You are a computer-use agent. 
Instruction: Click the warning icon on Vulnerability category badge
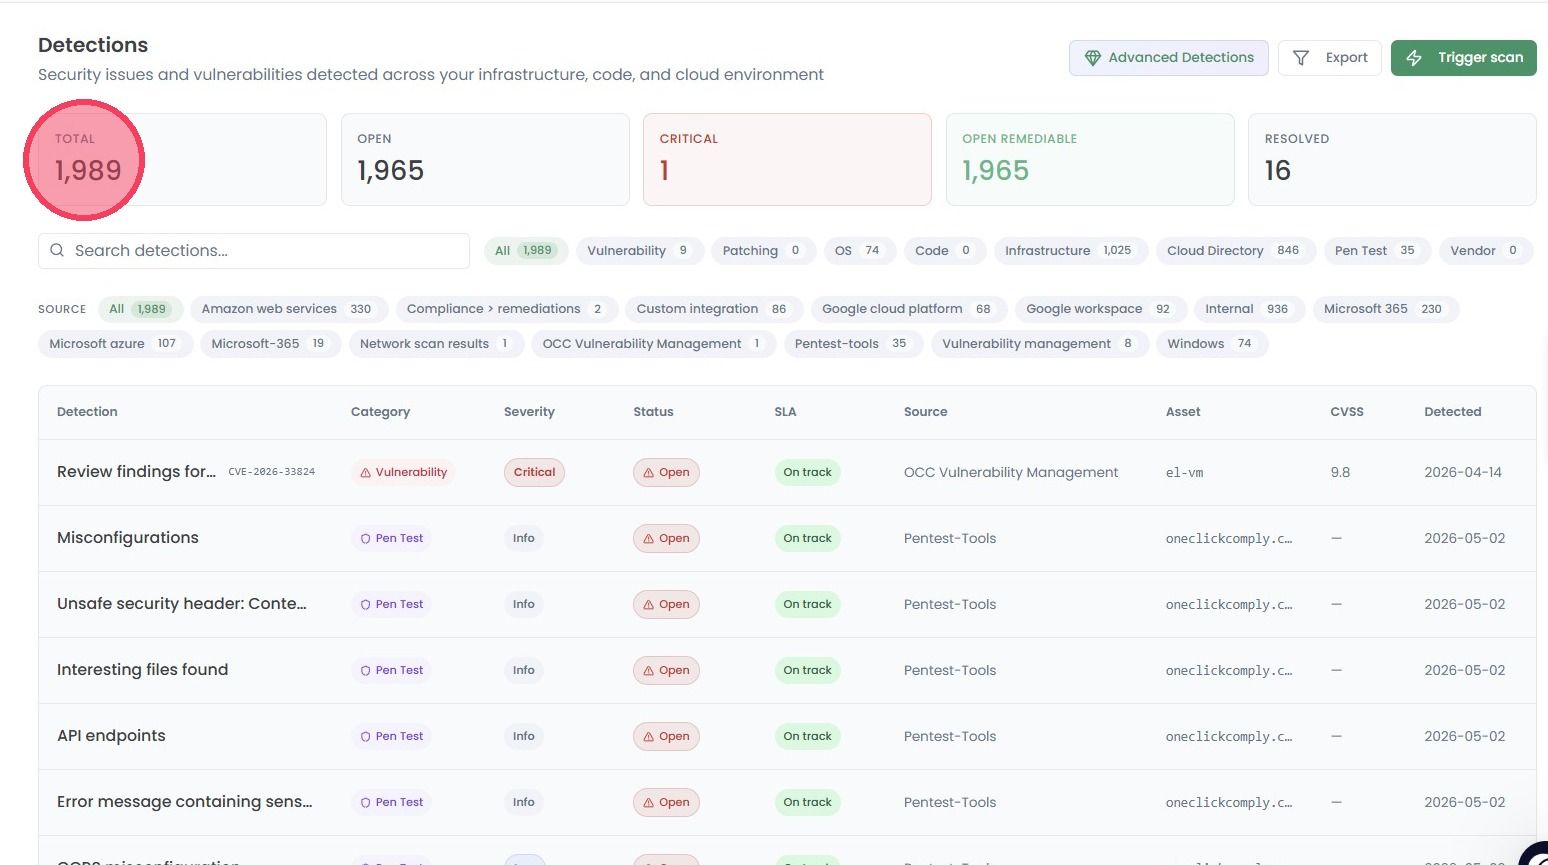tap(366, 473)
